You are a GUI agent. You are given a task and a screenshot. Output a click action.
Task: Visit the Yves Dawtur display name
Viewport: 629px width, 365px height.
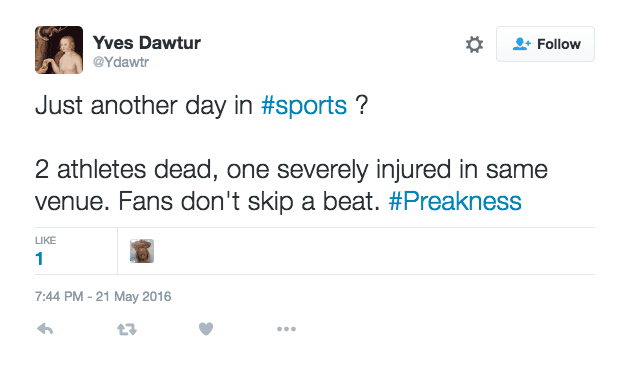[146, 43]
